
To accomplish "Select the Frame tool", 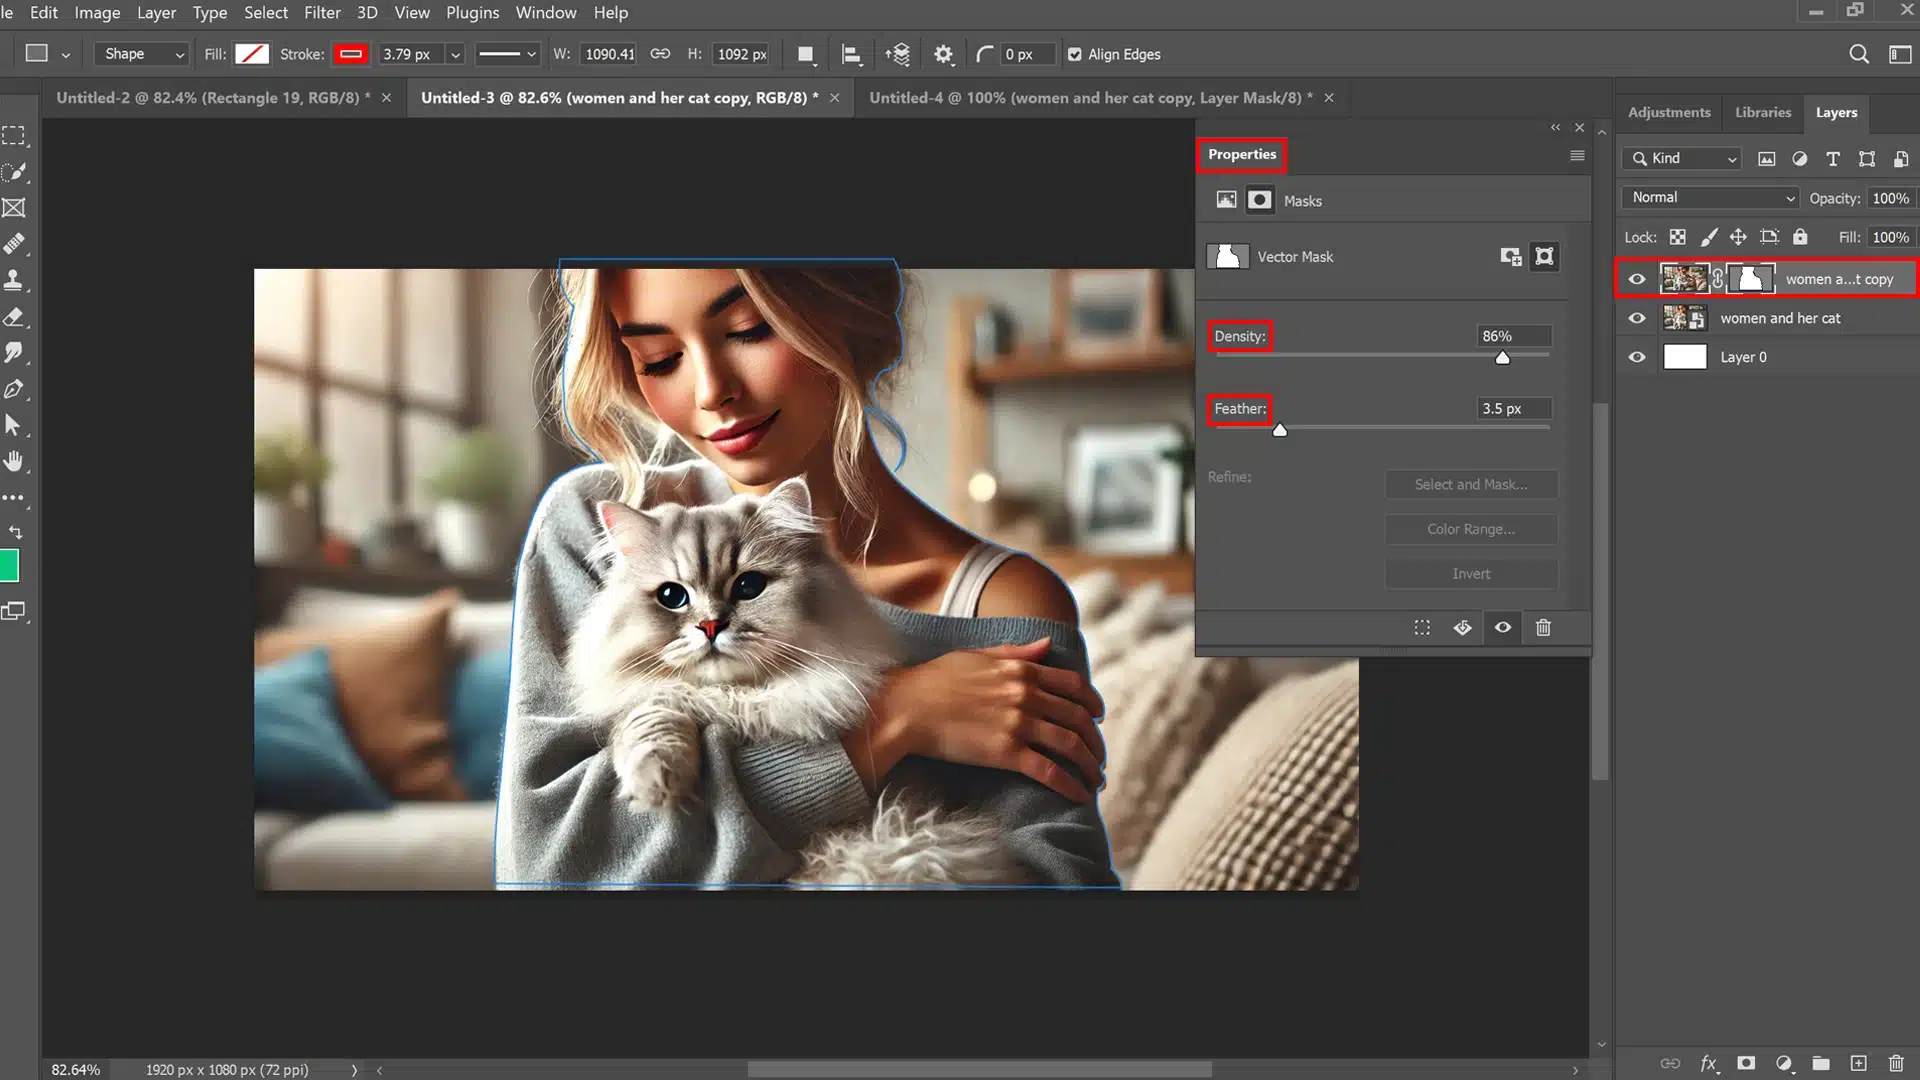I will click(x=14, y=207).
